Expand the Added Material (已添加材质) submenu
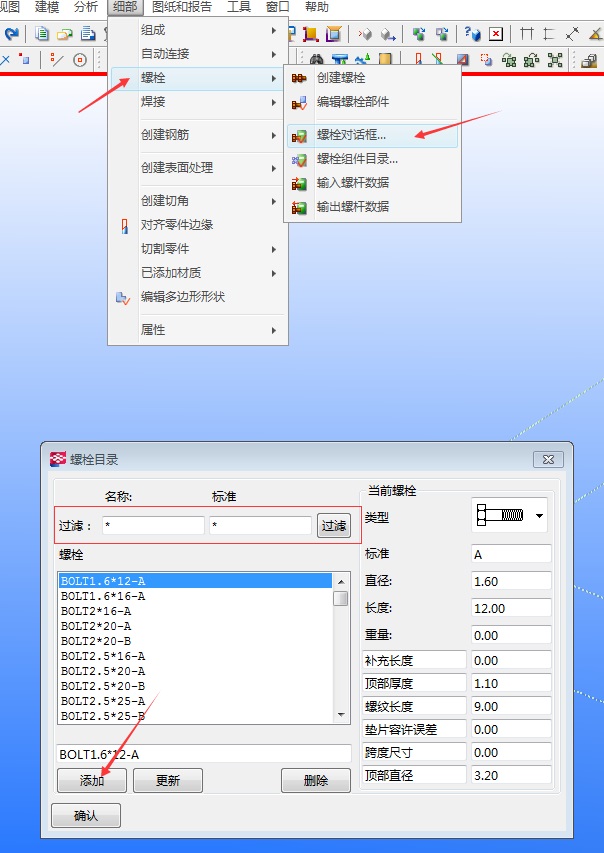The width and height of the screenshot is (604, 853). (x=199, y=273)
